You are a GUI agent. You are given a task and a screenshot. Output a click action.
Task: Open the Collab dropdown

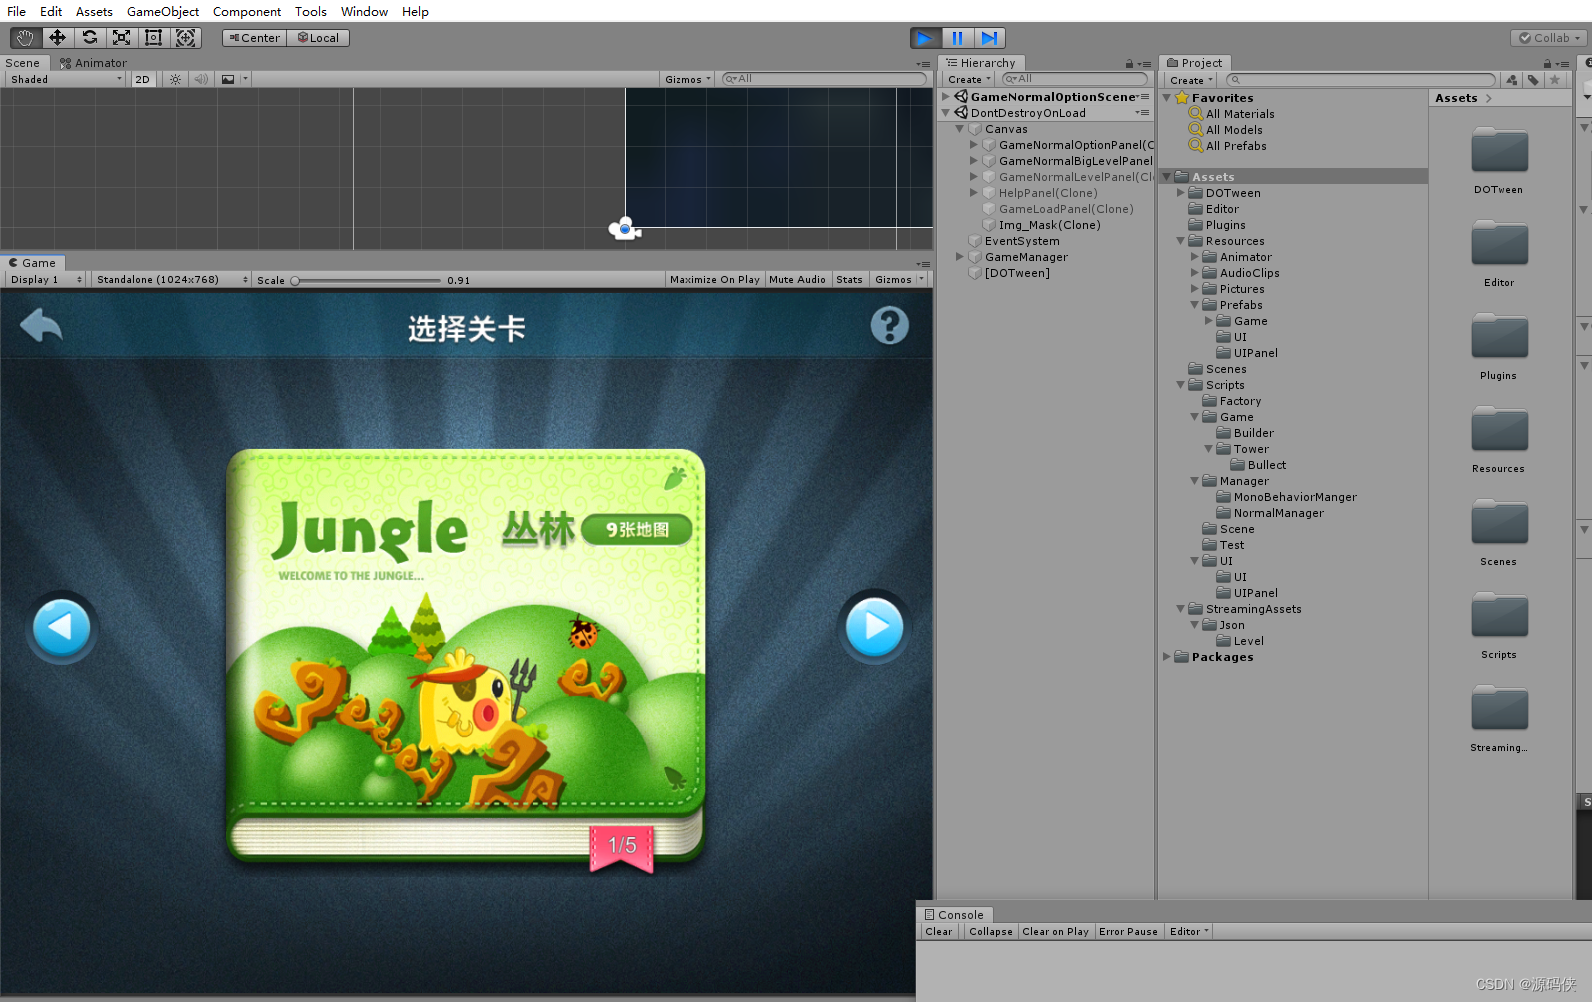[x=1549, y=38]
